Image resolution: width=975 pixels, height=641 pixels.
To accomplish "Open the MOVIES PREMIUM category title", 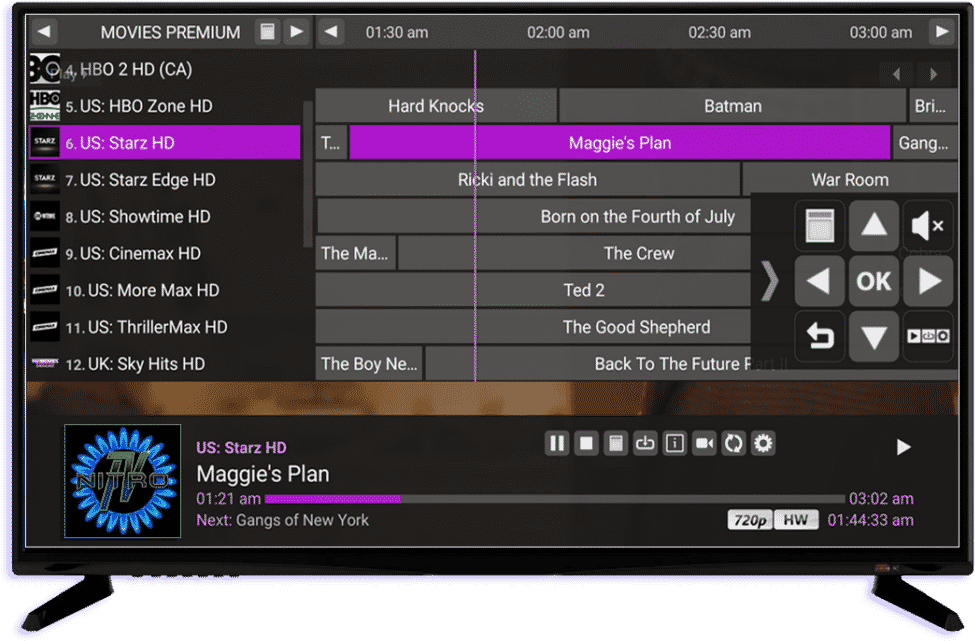I will pos(170,32).
